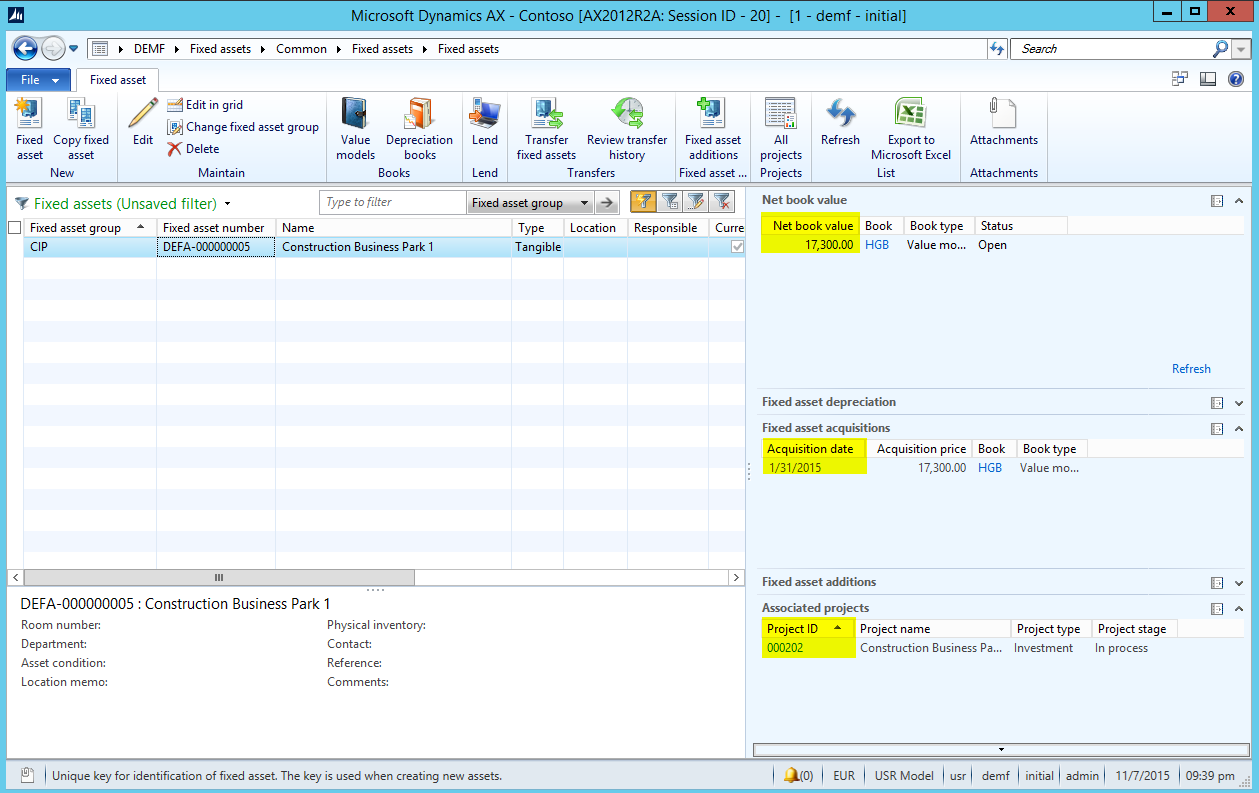Screen dimensions: 1259x793
Task: Tick the select-all checkbox in grid header
Action: [14, 228]
